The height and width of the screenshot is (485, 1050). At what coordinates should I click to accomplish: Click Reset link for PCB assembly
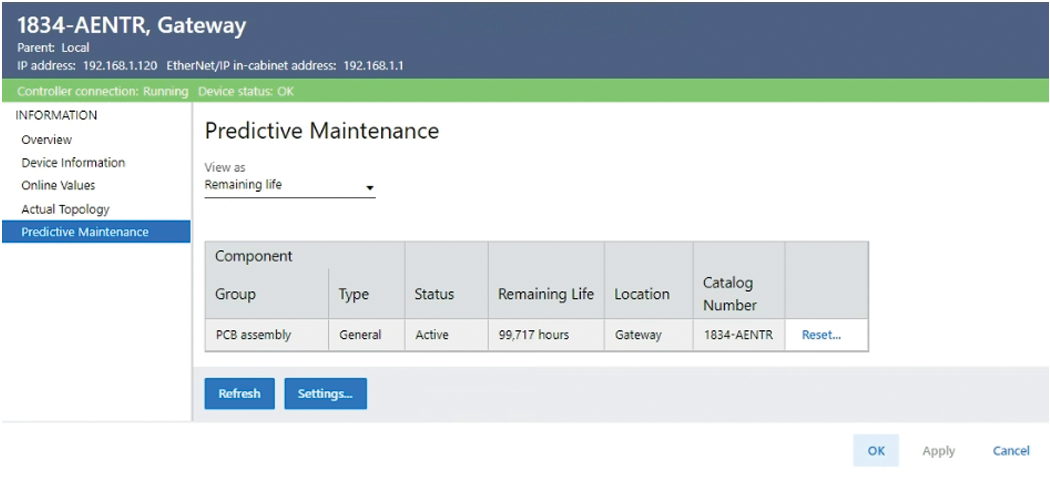point(821,335)
